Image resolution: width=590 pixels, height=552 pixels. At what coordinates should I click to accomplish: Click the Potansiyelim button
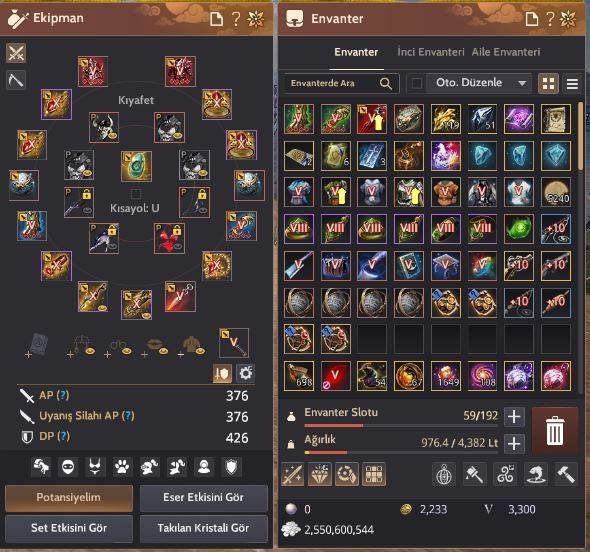69,497
